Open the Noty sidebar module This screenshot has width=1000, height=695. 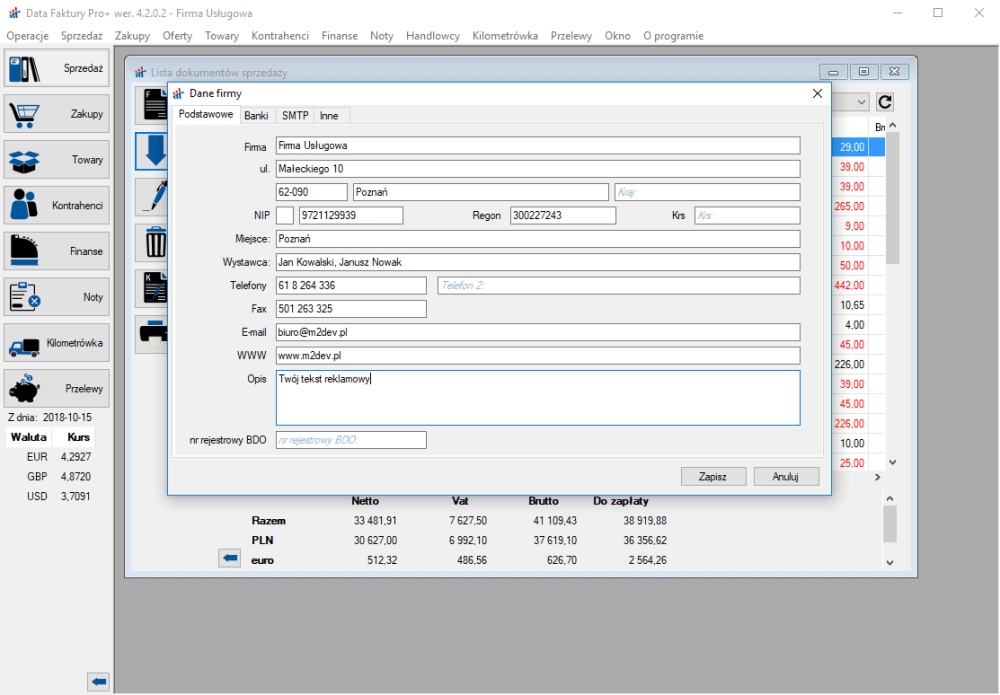(56, 297)
